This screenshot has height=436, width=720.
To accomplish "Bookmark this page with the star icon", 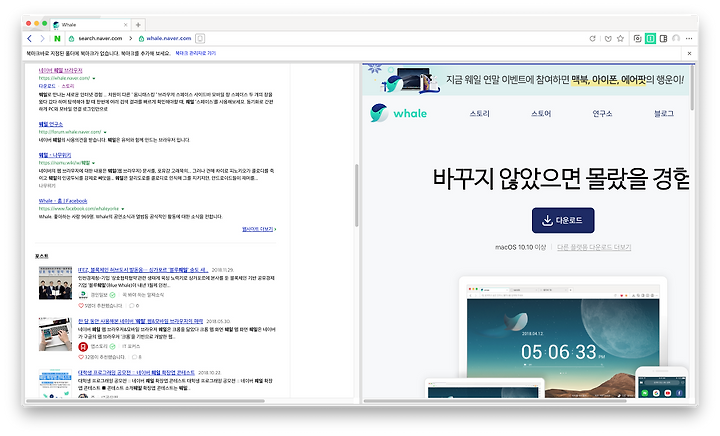I will (620, 39).
